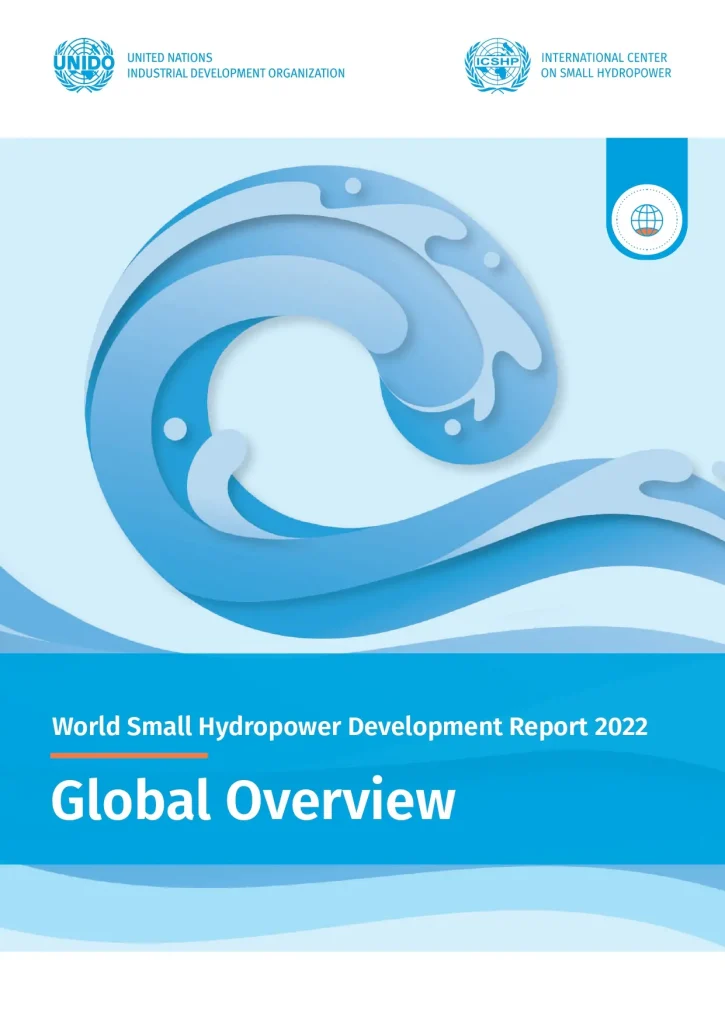Select United Nations Industrial Development Organization text
725x1024 pixels.
(235, 66)
